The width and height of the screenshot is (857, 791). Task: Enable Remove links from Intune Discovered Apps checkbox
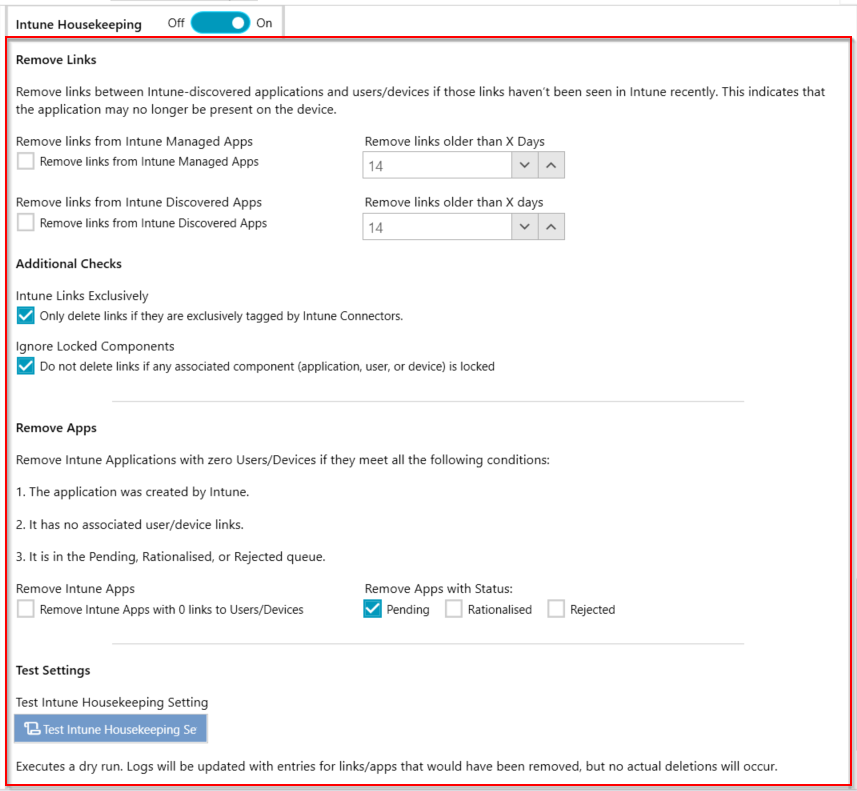tap(25, 223)
